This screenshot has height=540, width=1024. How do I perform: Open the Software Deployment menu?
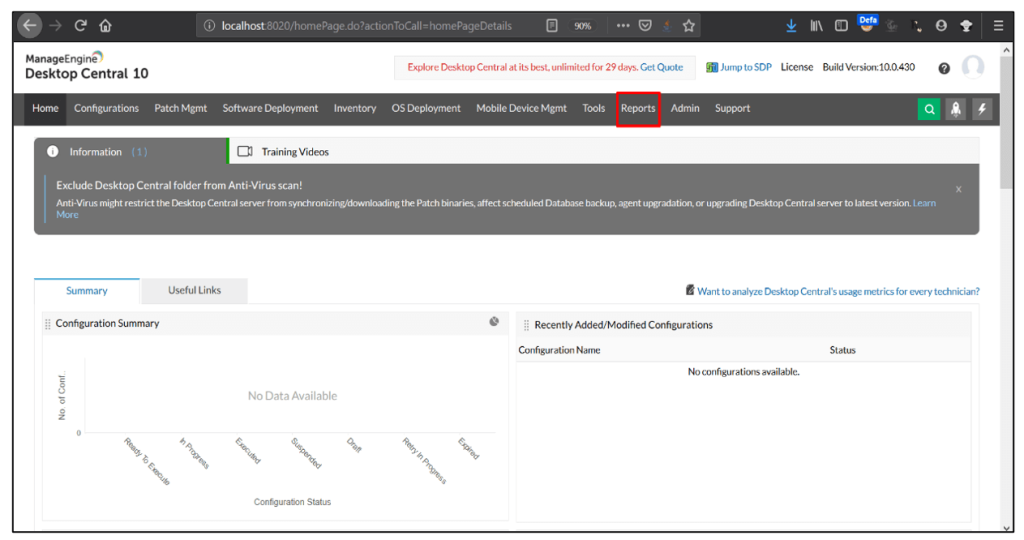pos(270,108)
